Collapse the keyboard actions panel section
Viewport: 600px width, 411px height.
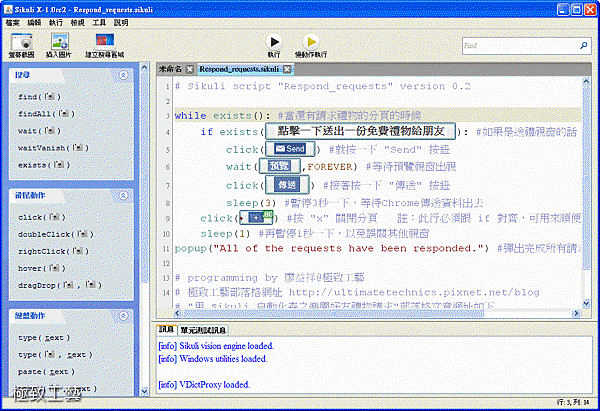point(123,316)
